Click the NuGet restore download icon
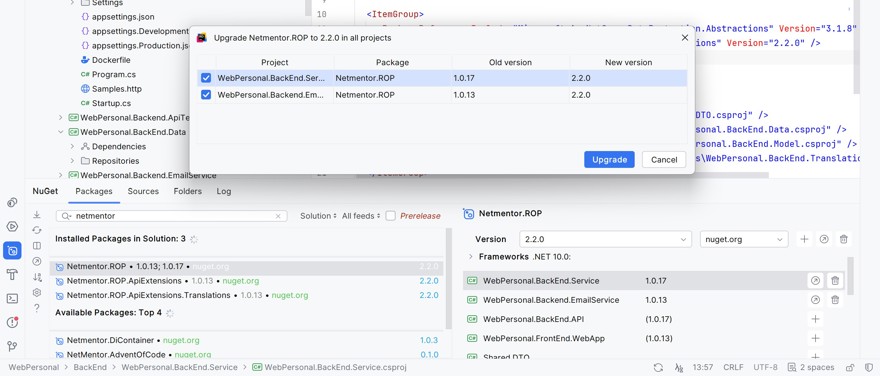Viewport: 880px width, 376px height. [x=37, y=214]
